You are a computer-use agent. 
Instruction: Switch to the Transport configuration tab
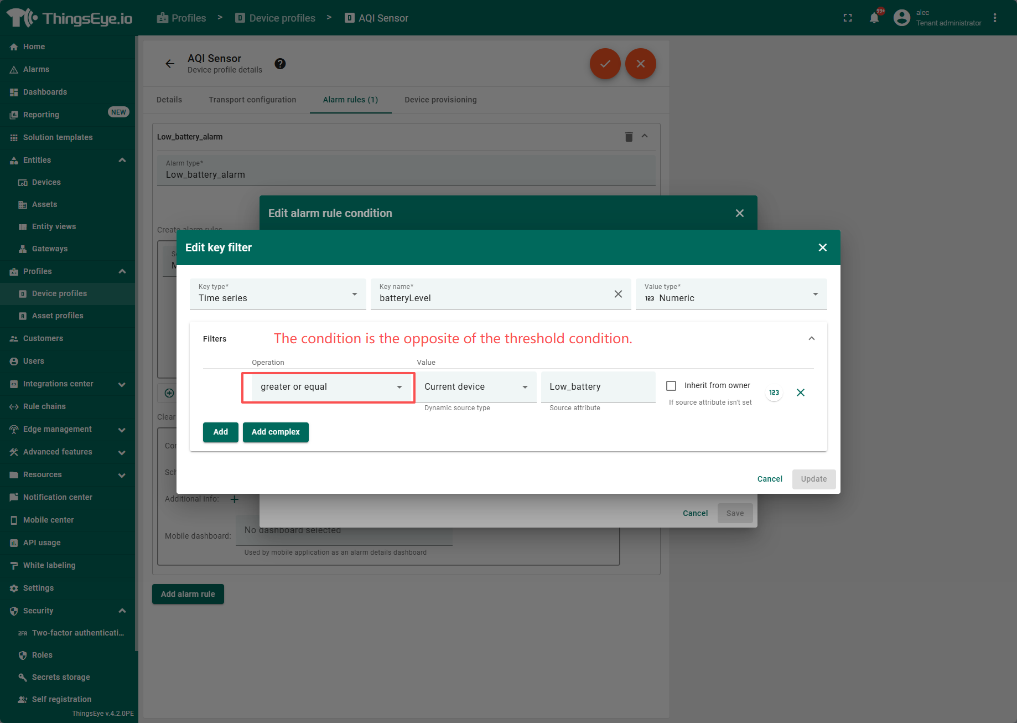[252, 100]
